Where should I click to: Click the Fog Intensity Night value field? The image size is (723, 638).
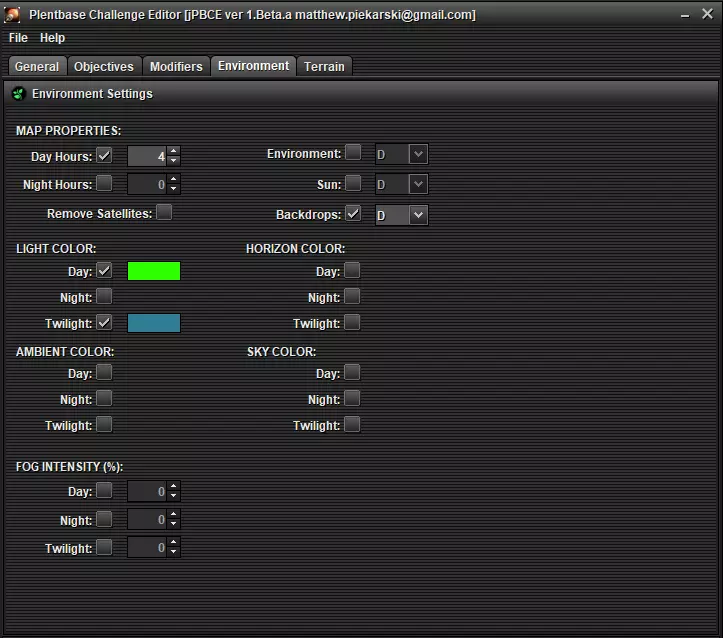147,520
